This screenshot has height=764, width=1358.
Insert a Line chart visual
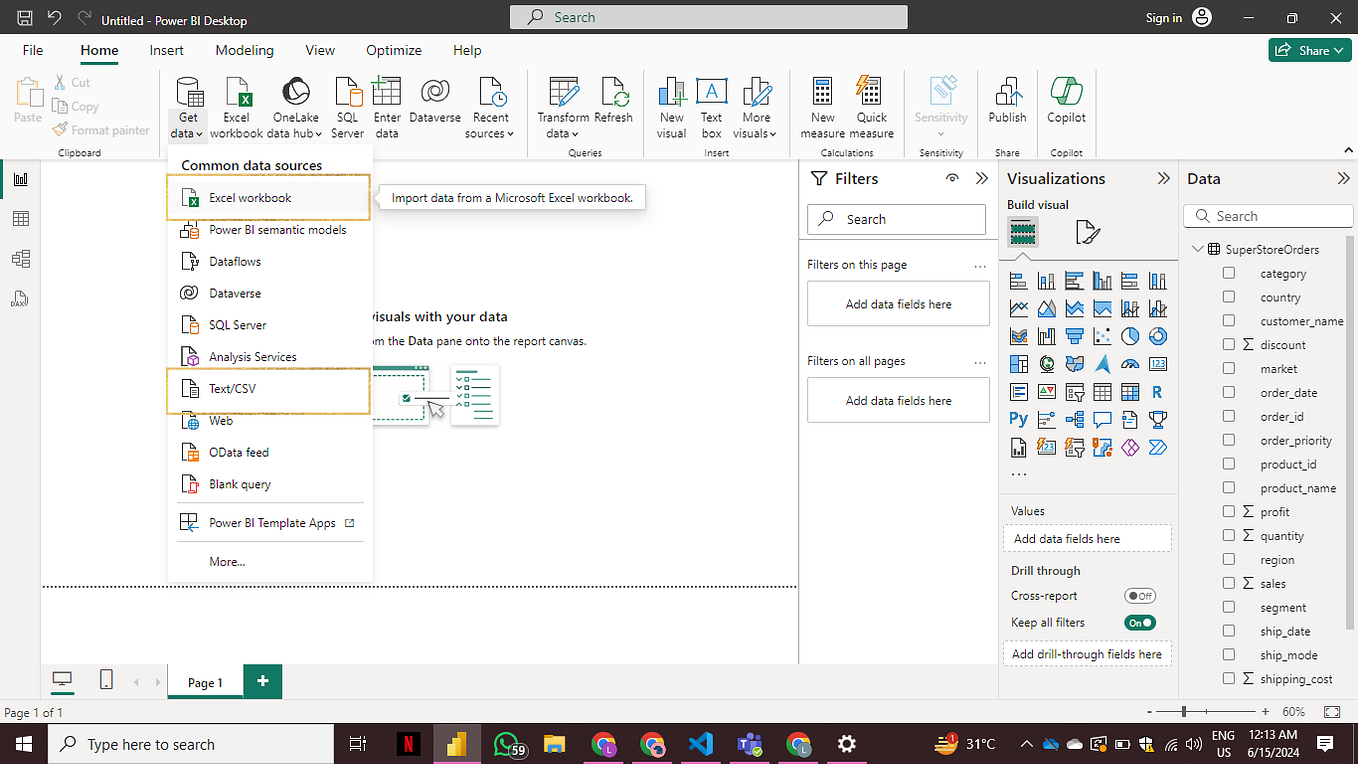click(1018, 308)
